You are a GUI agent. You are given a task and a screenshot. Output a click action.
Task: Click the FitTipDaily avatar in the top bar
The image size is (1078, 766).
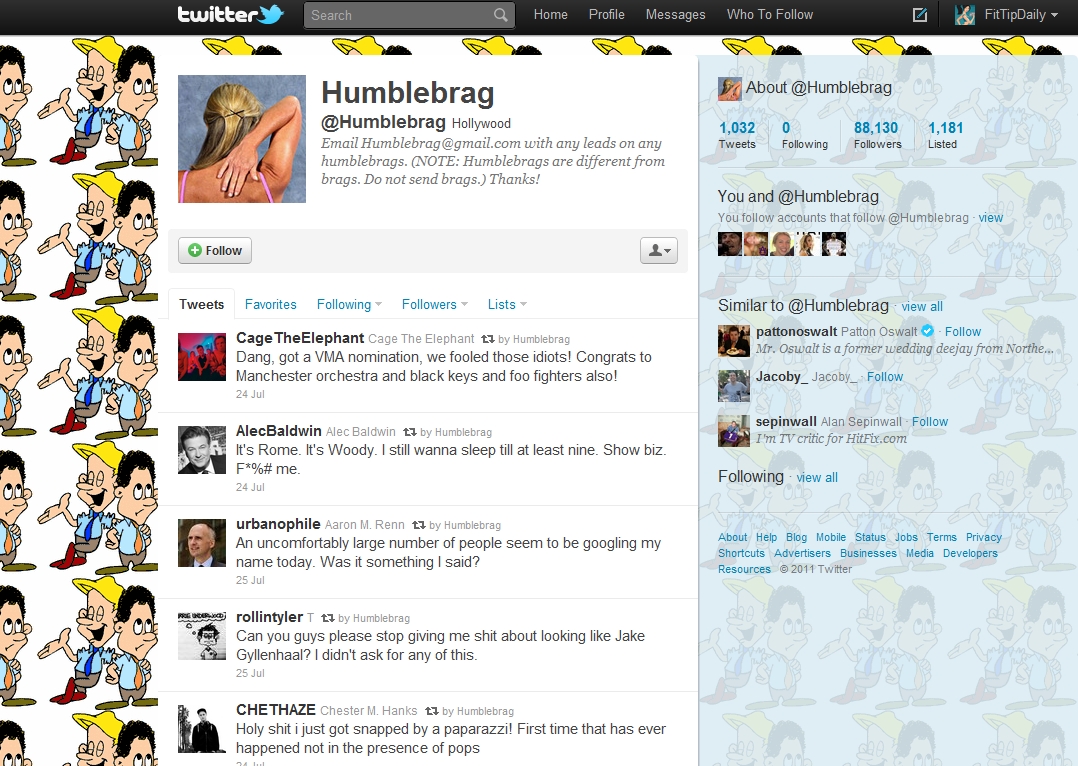pyautogui.click(x=965, y=14)
